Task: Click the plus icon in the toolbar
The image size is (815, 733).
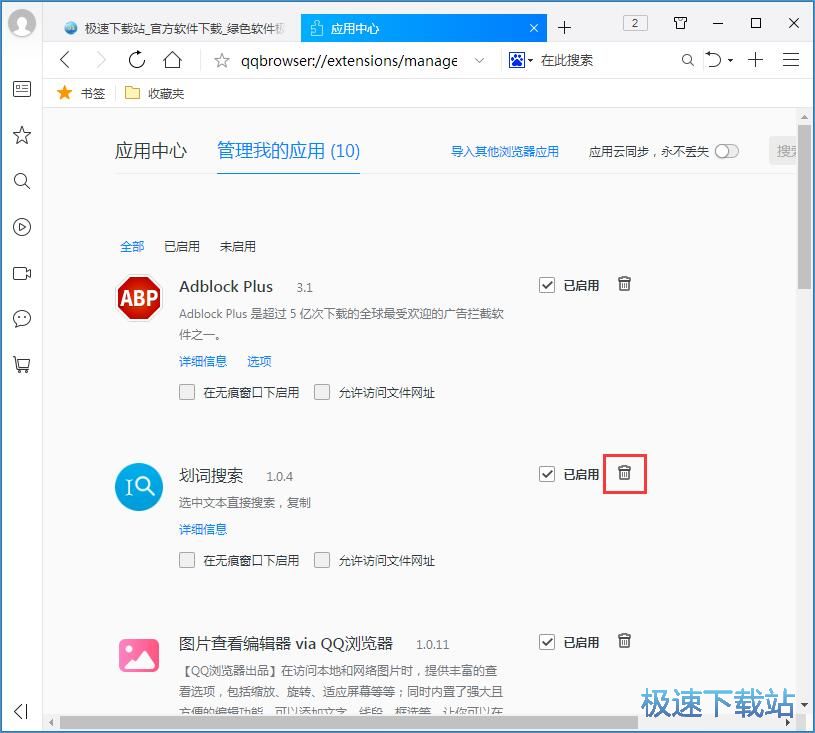Action: 755,60
